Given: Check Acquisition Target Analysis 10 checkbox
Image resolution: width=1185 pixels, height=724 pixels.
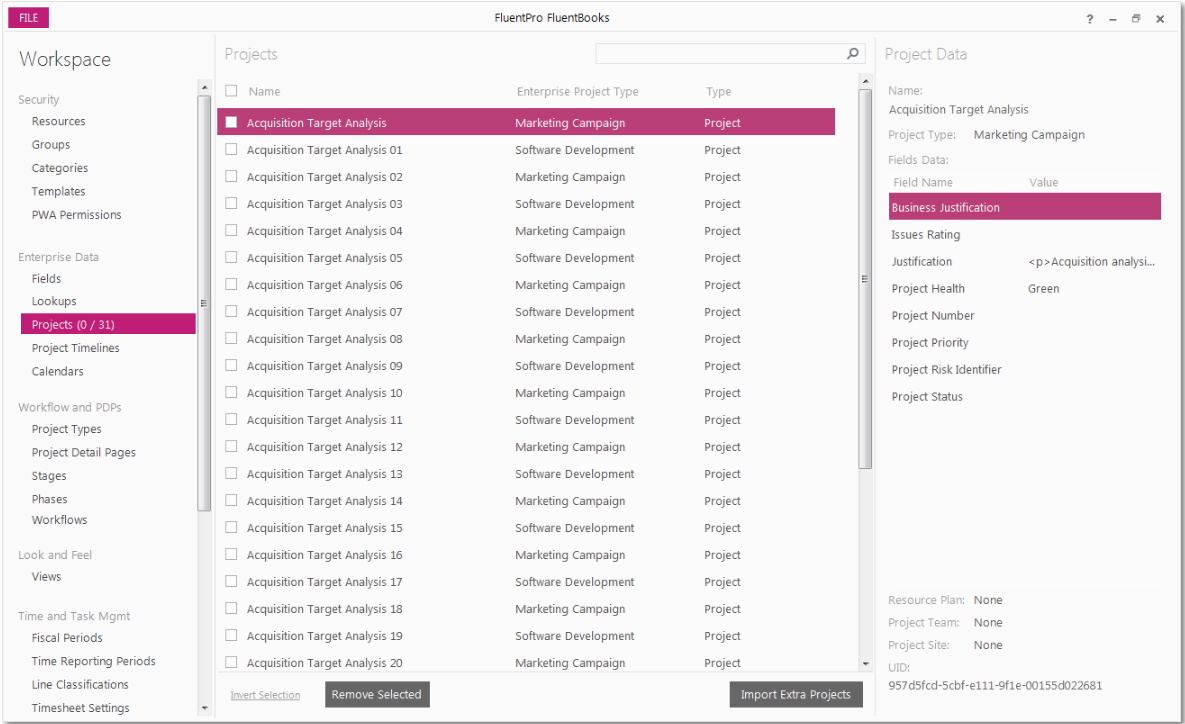Looking at the screenshot, I should pos(231,392).
